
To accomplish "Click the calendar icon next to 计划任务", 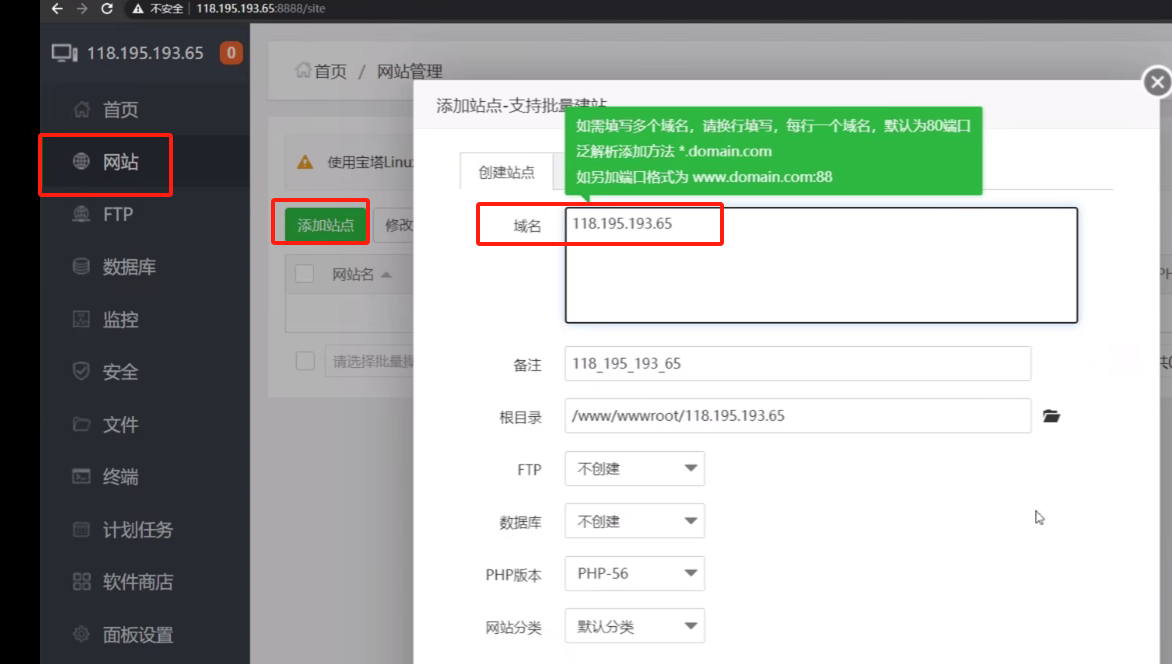I will click(81, 529).
